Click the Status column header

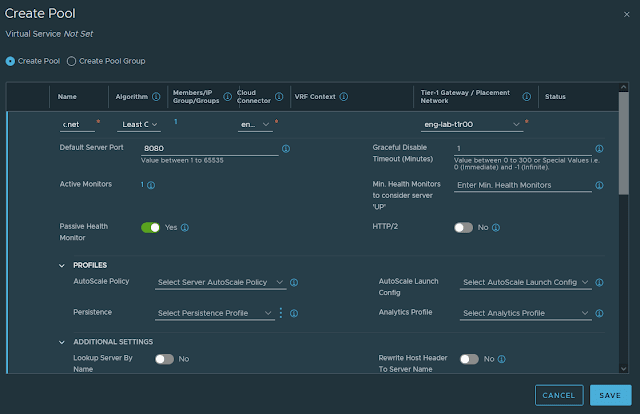click(x=555, y=97)
